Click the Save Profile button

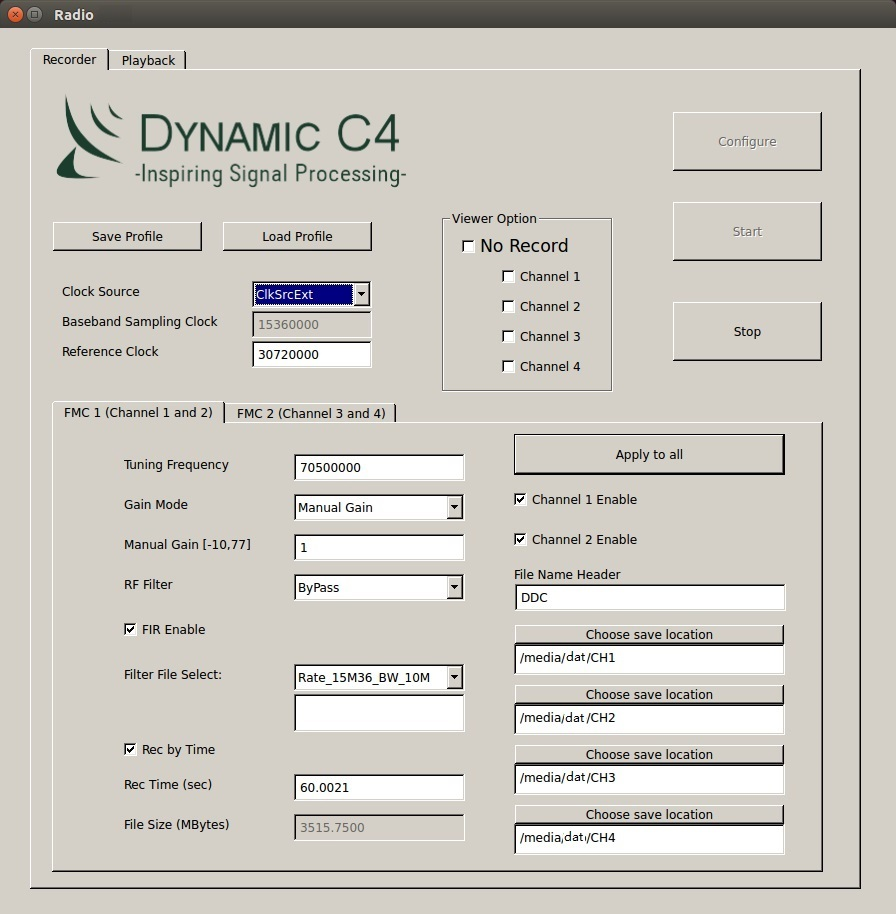coord(127,237)
